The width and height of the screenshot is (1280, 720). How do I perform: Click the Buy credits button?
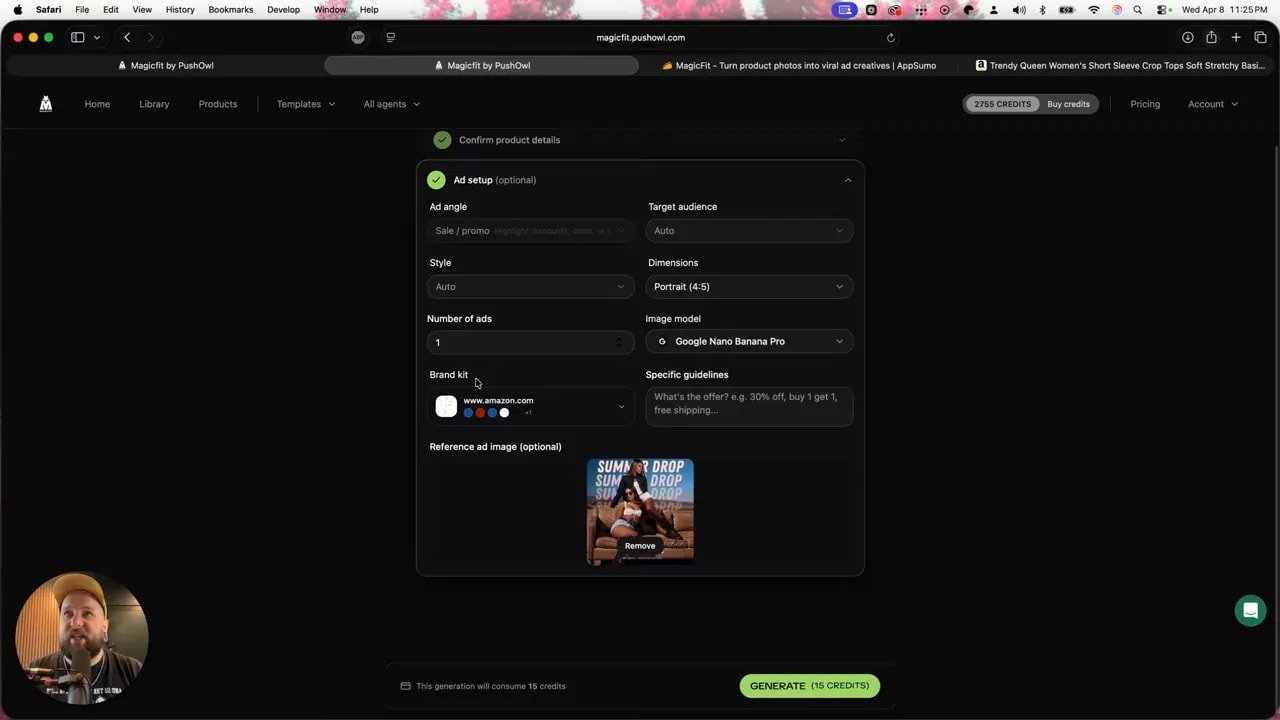coord(1068,104)
